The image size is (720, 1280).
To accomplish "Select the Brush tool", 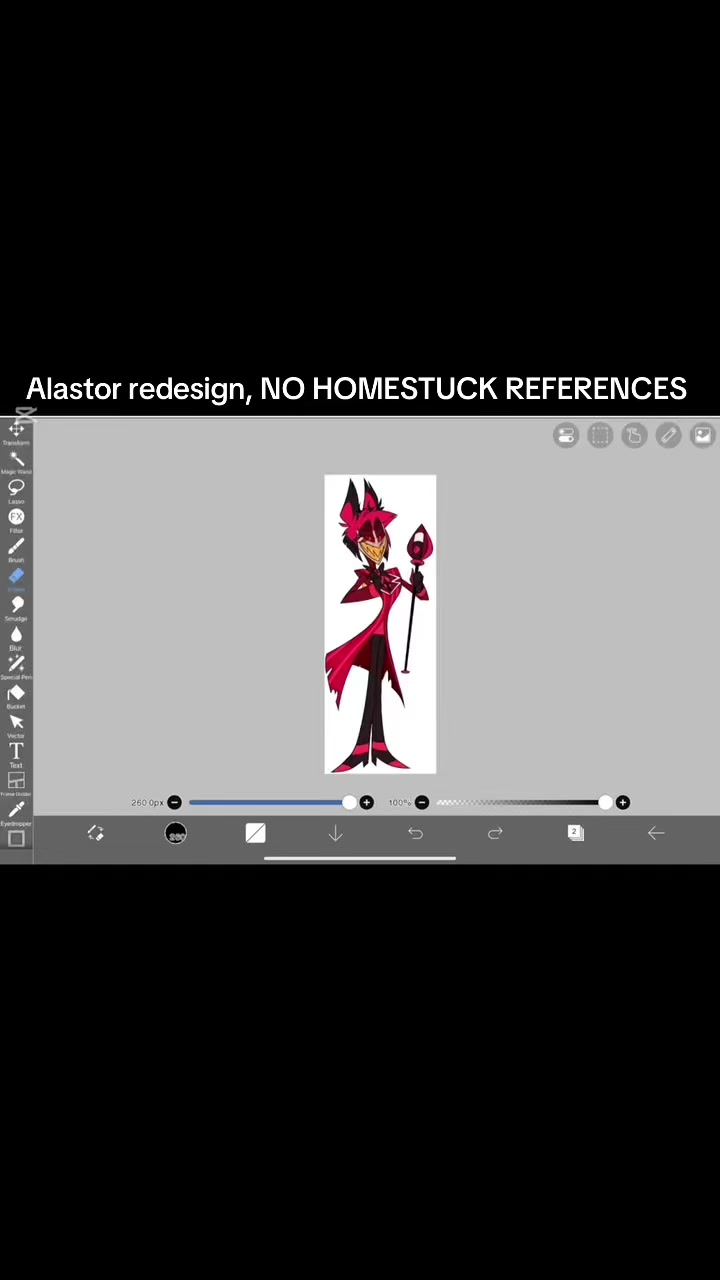I will [16, 549].
